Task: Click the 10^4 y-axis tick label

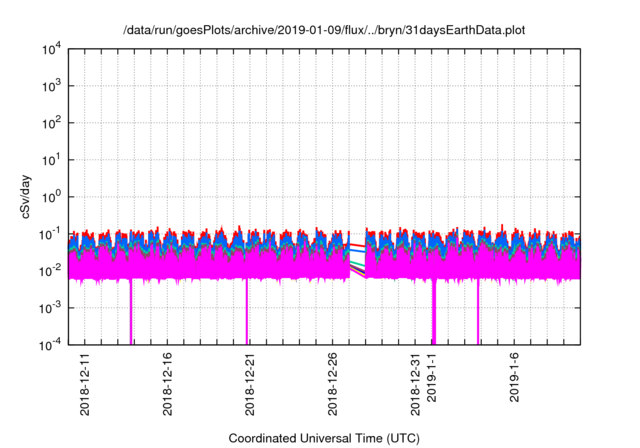Action: 51,51
